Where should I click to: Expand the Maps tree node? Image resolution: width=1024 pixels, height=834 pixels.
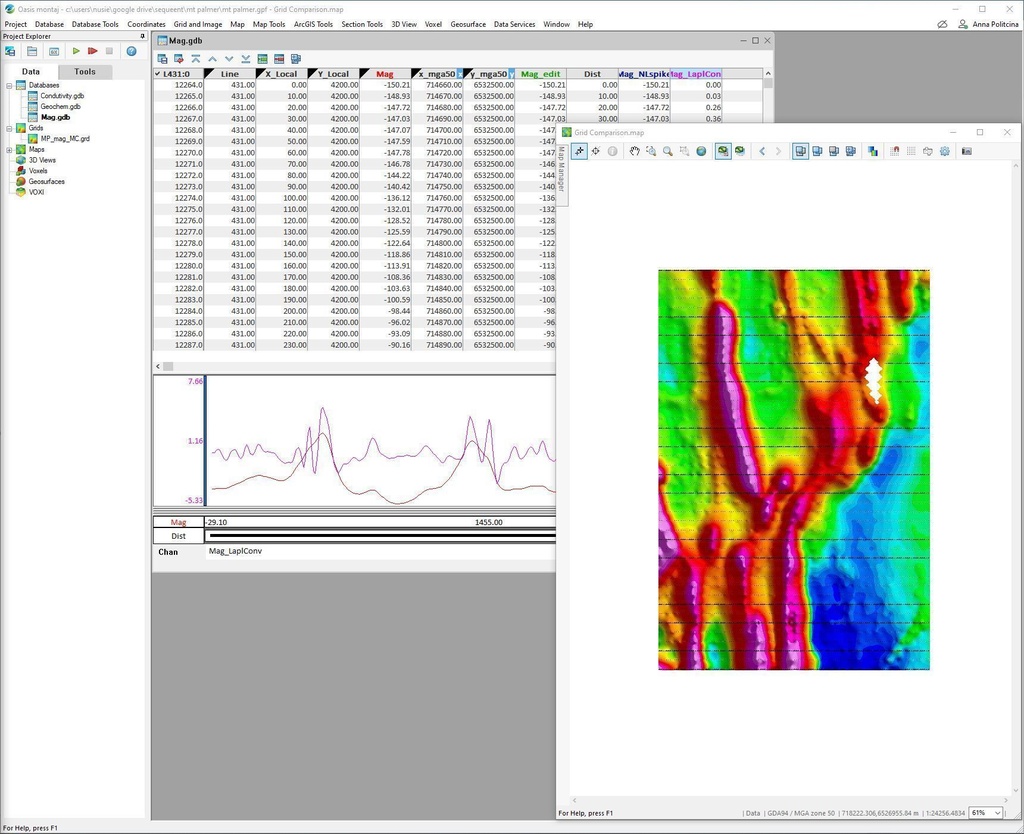click(x=9, y=150)
